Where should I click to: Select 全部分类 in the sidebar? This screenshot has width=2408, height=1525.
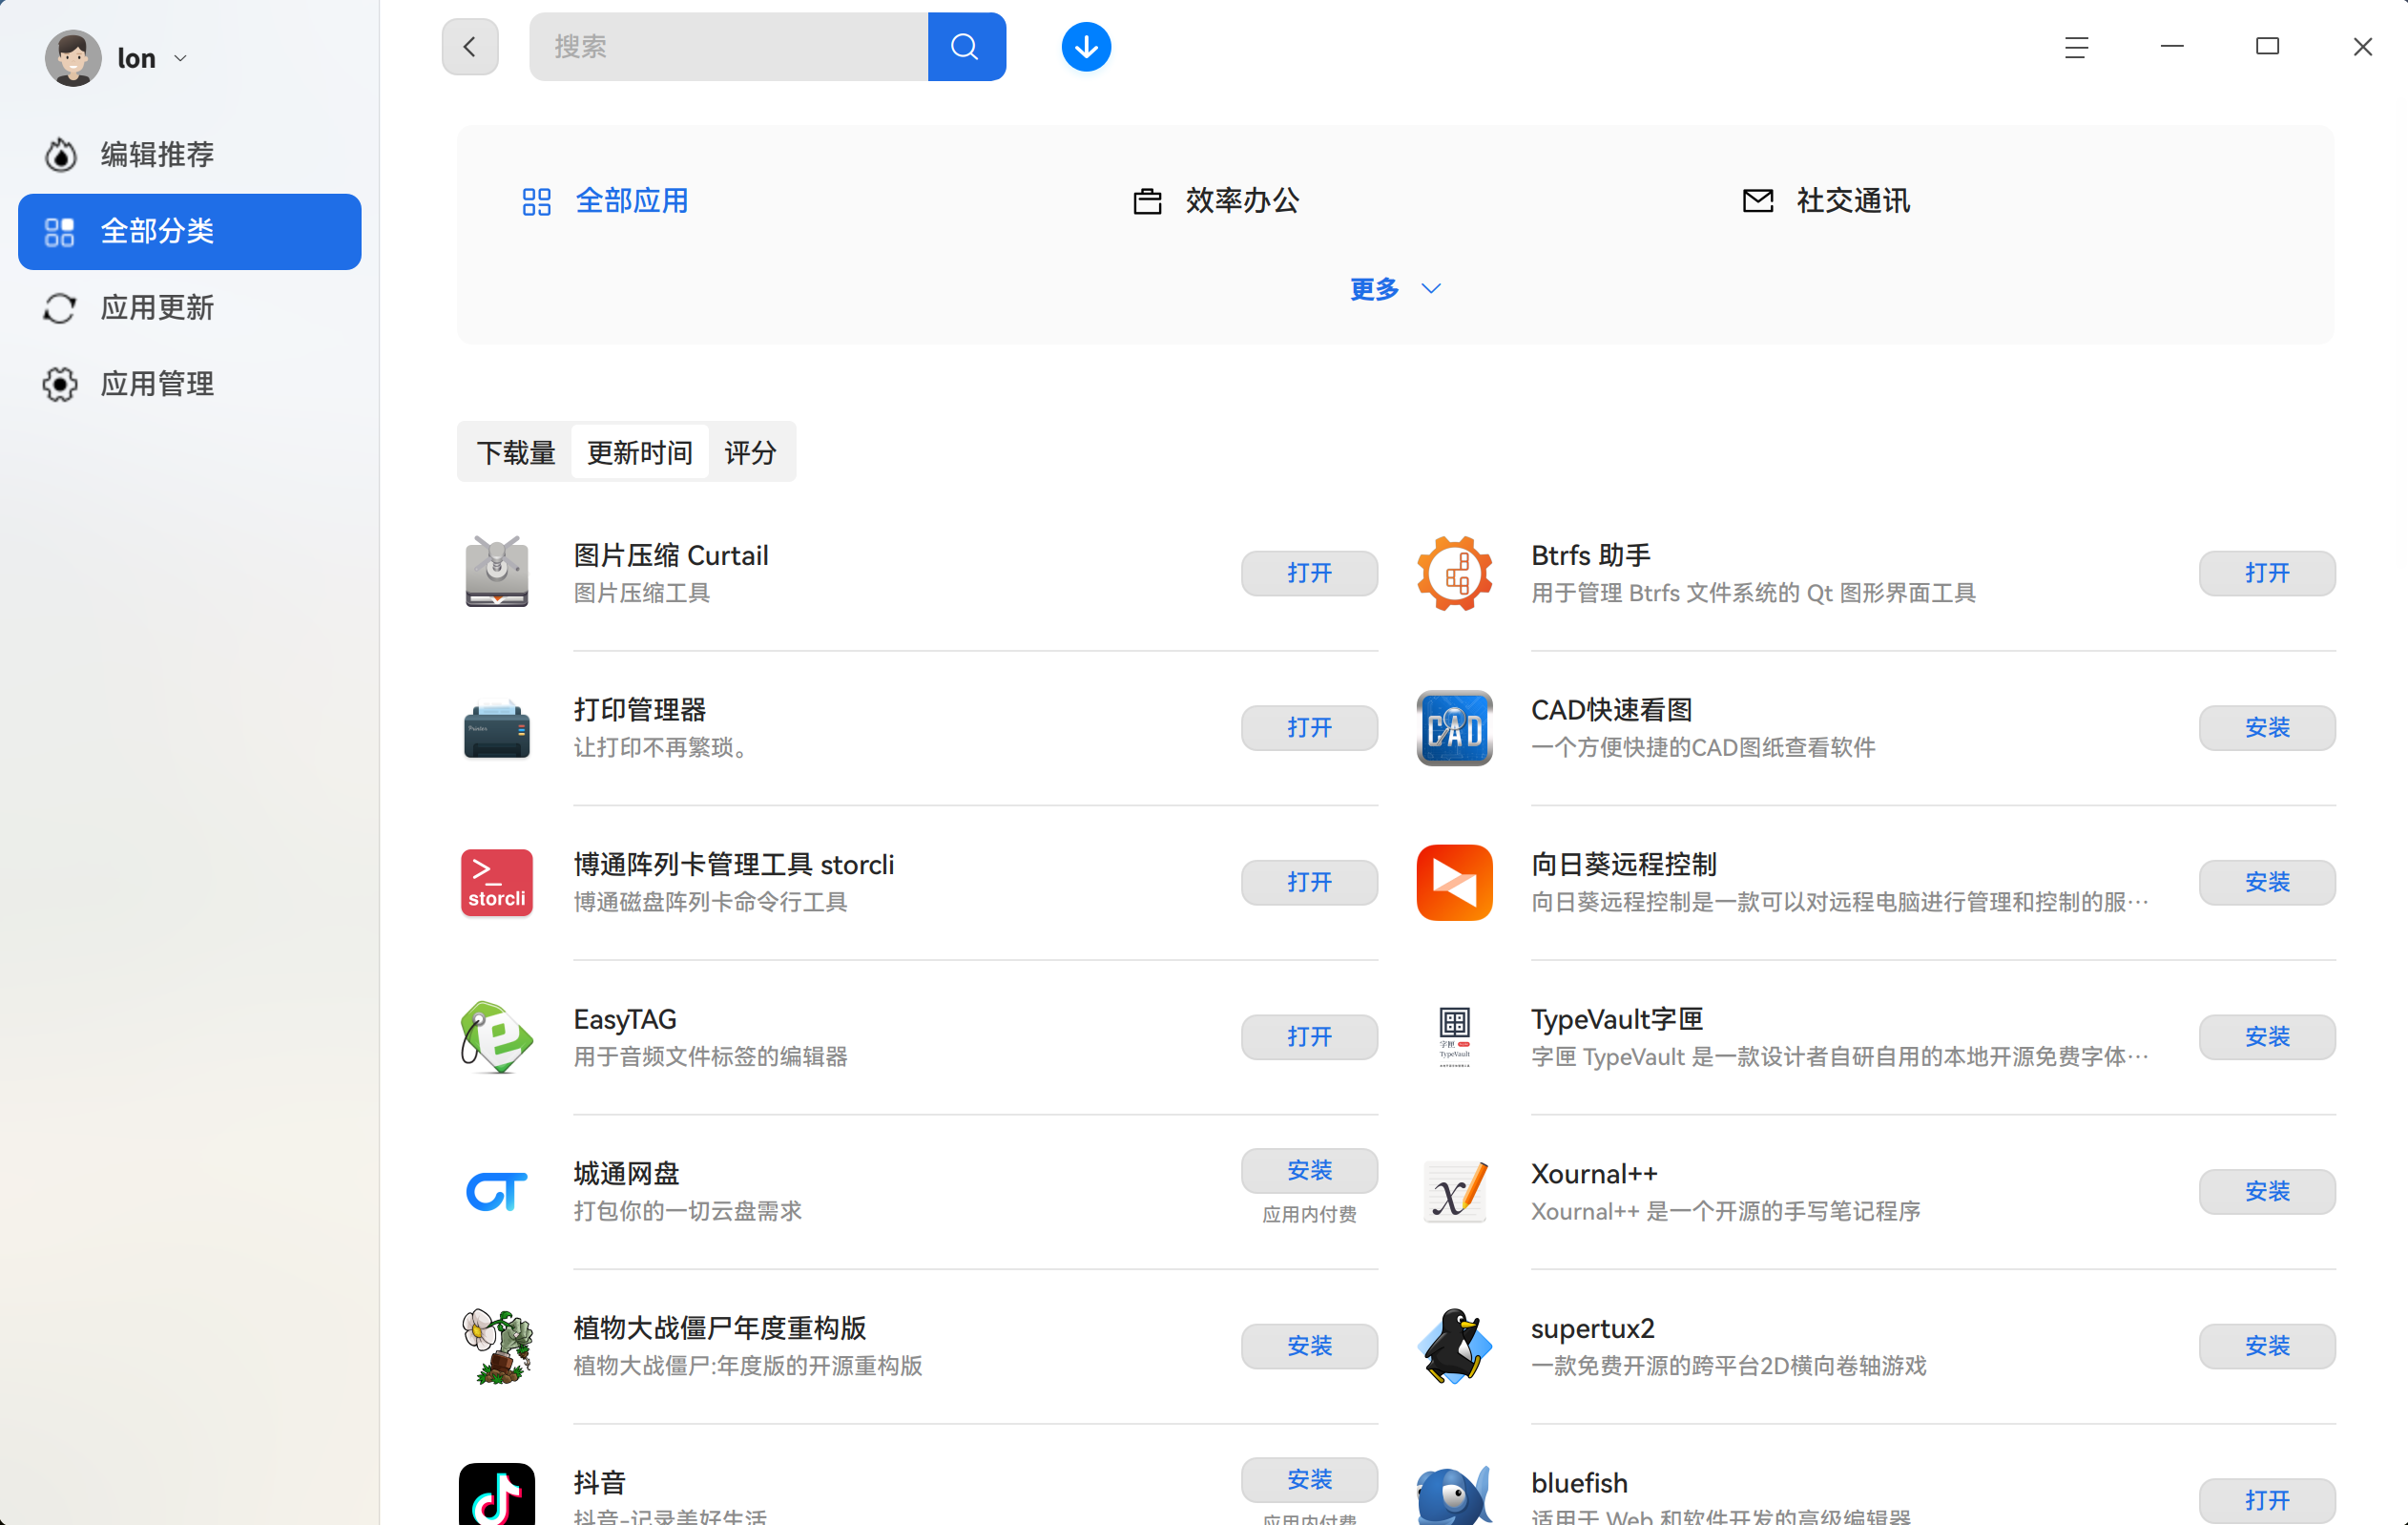[x=157, y=230]
